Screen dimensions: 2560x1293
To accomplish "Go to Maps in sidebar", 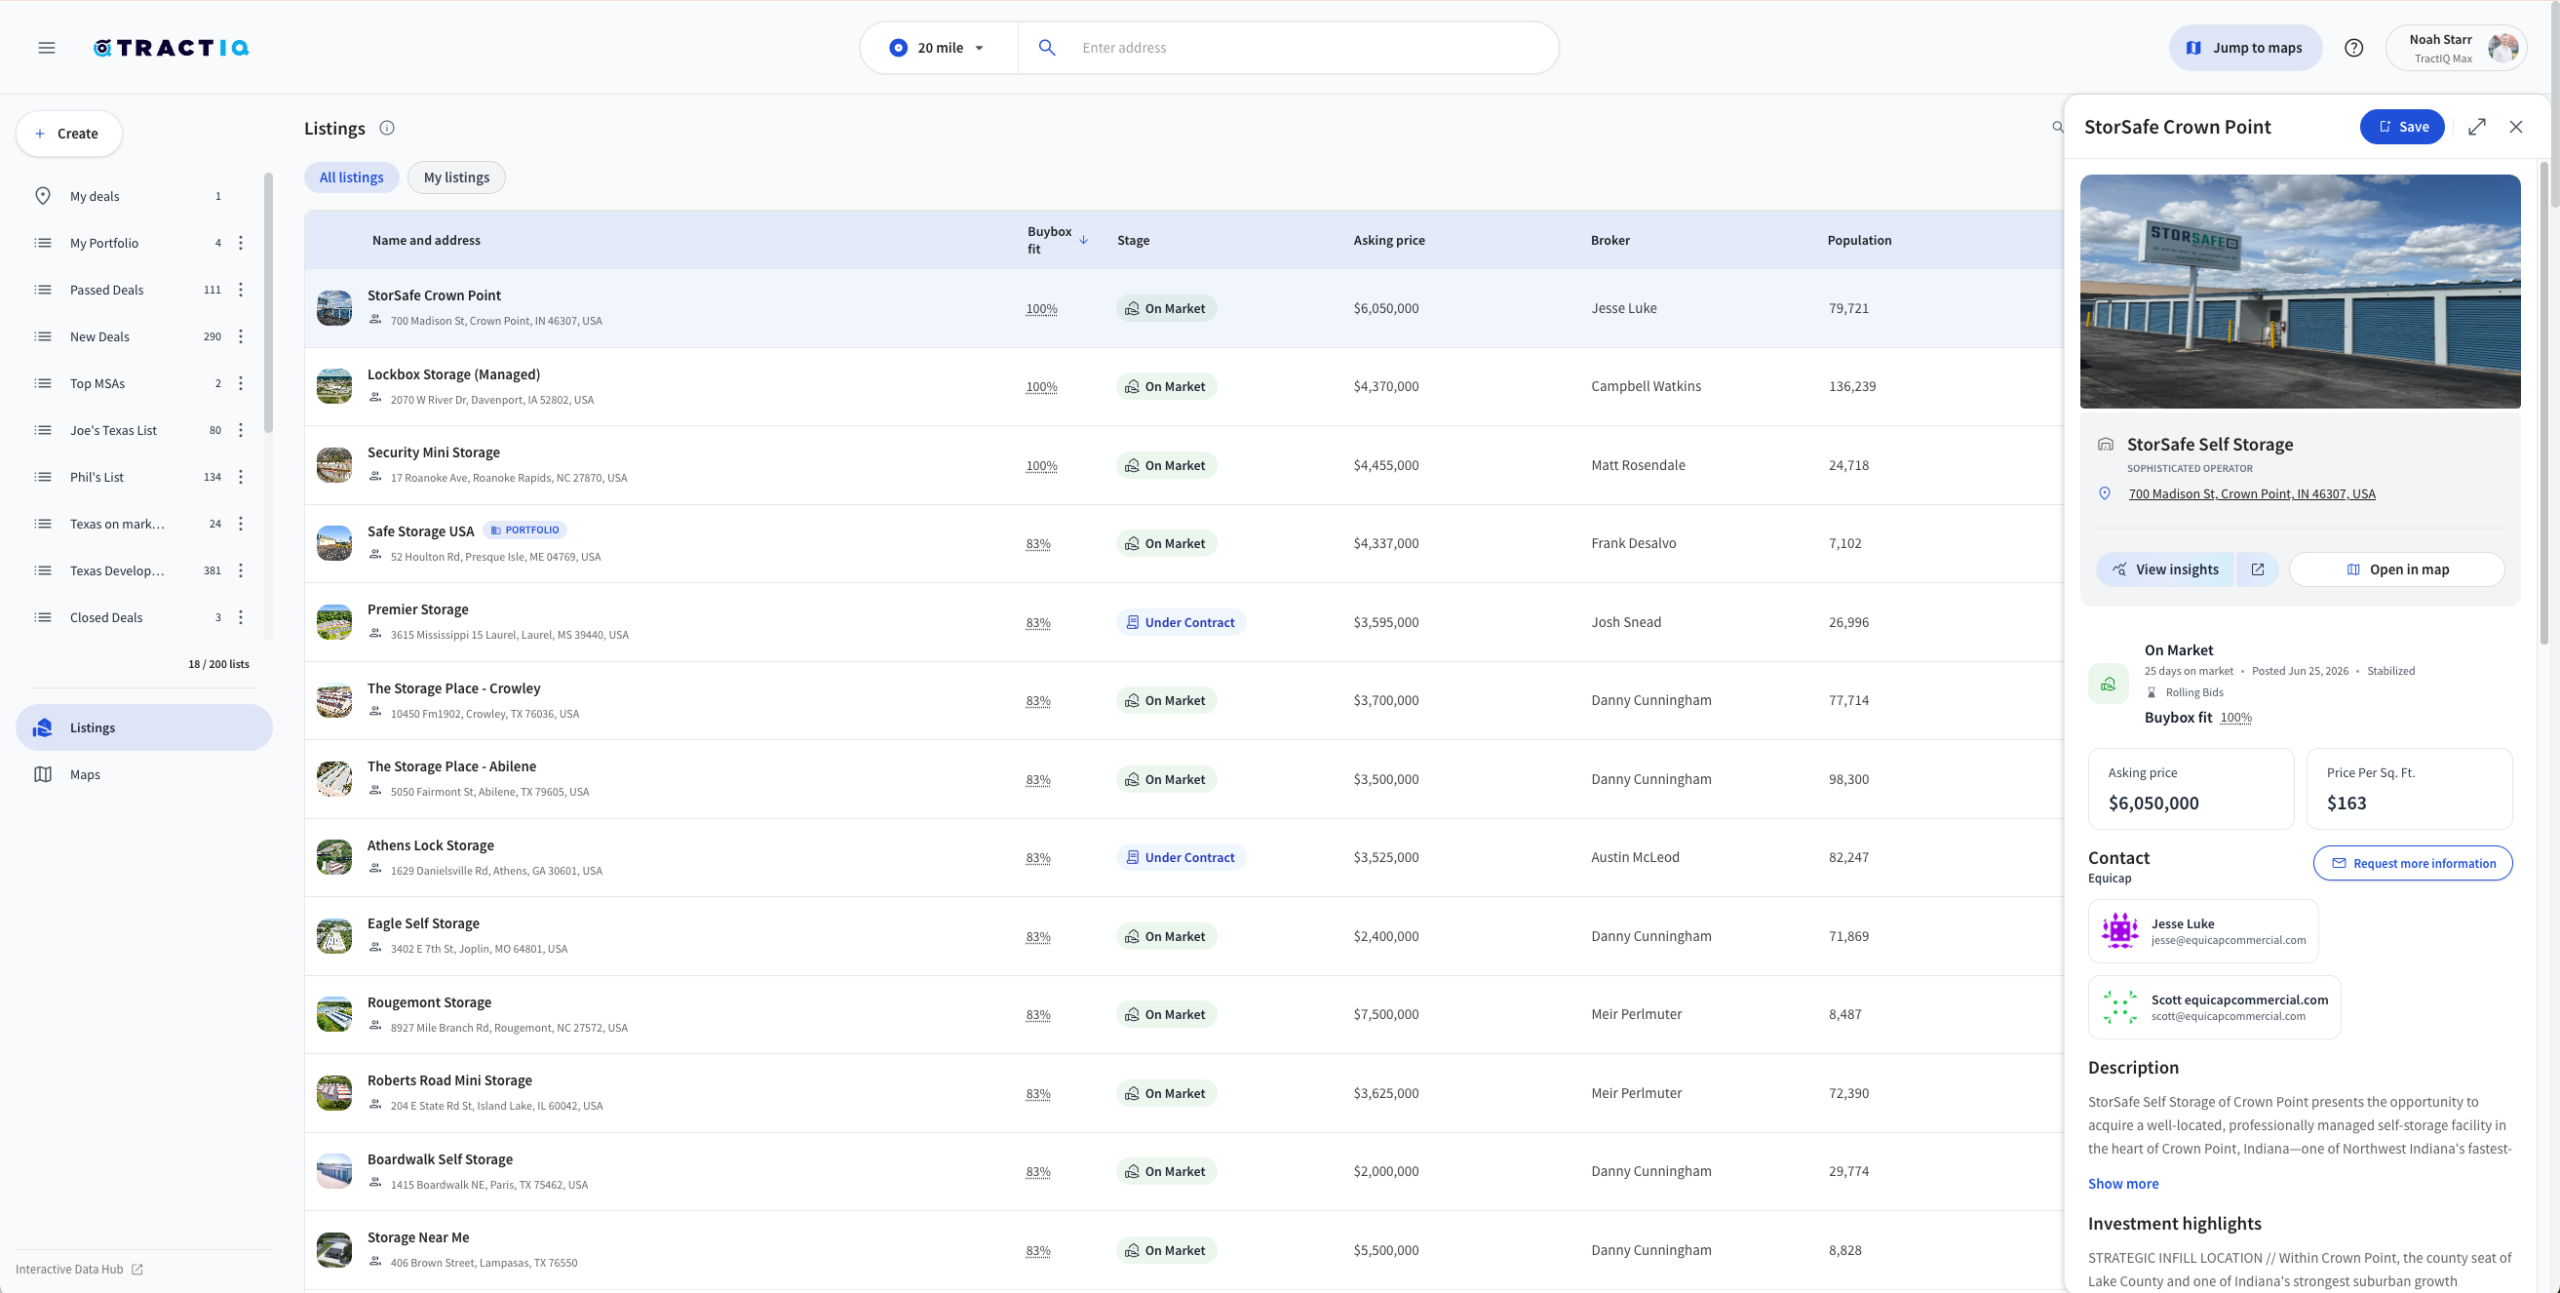I will pyautogui.click(x=144, y=774).
